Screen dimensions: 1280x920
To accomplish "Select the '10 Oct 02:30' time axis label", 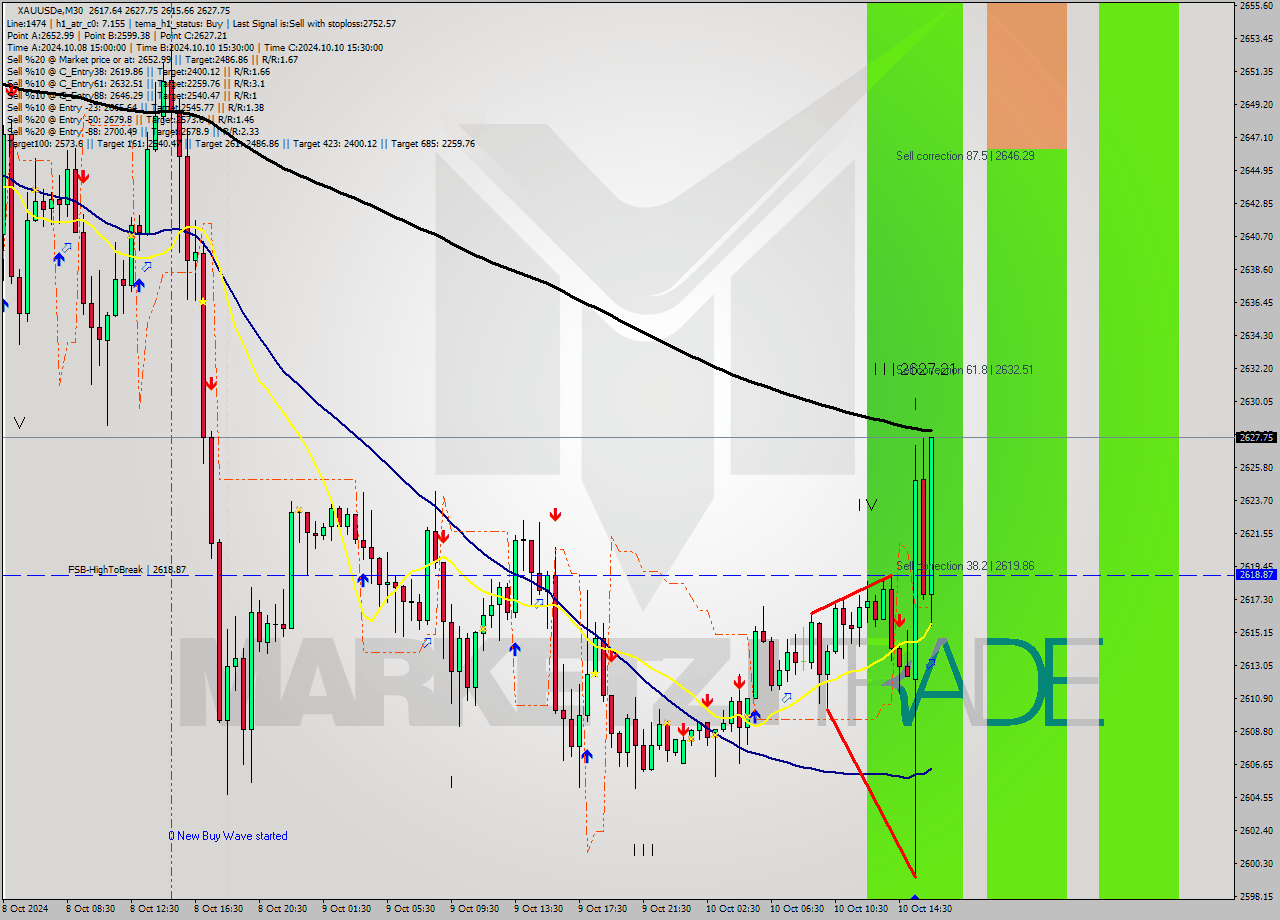I will pyautogui.click(x=734, y=909).
